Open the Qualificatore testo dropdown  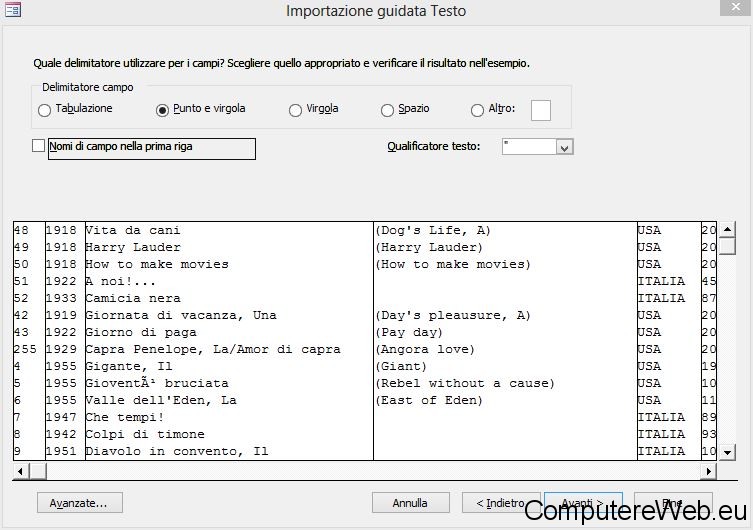[x=564, y=147]
